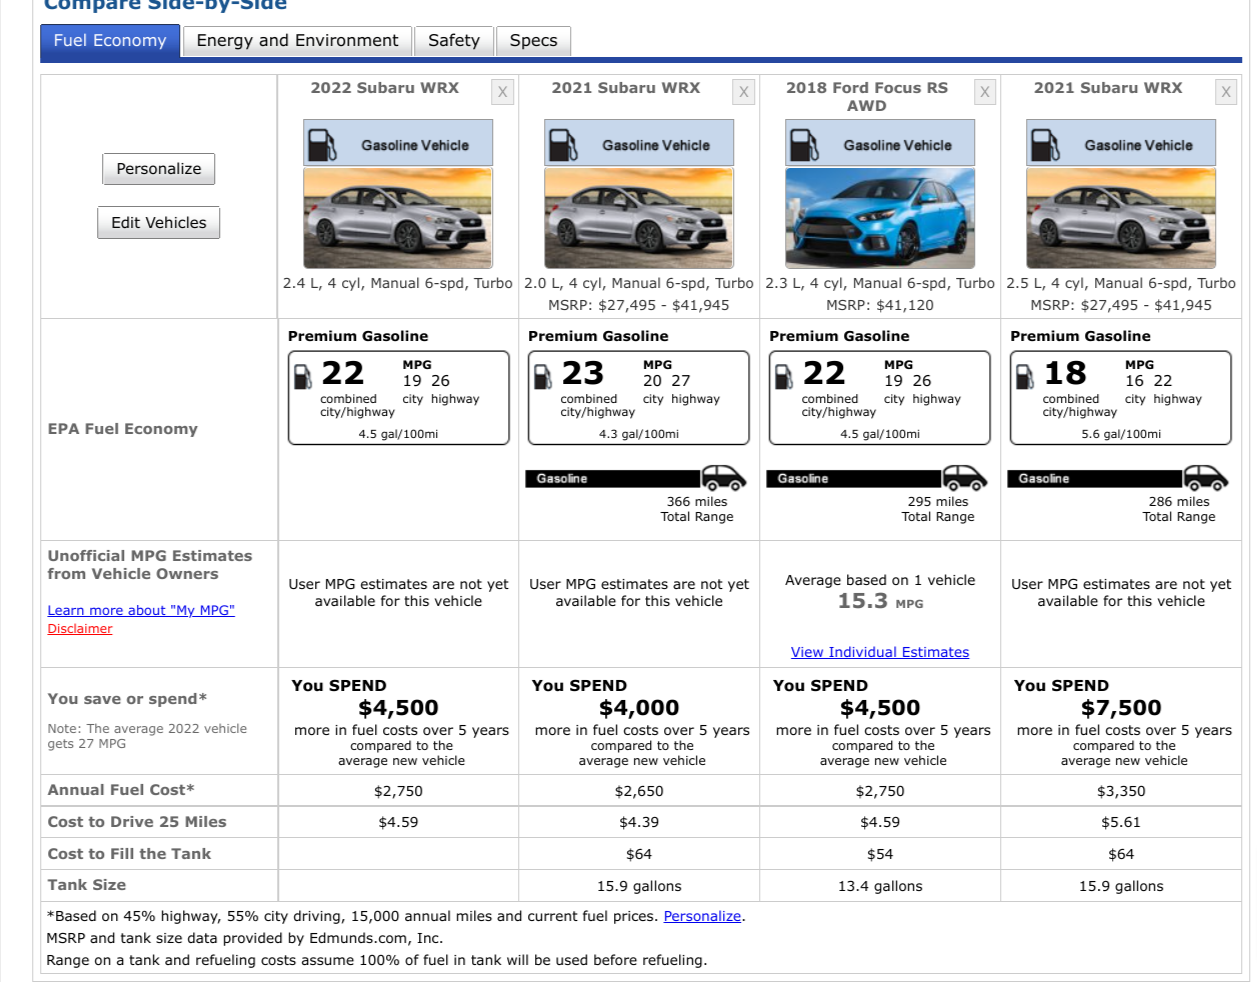Click the Ford Focus RS gas pump icon
Screen dimensions: 1257x982
(804, 145)
